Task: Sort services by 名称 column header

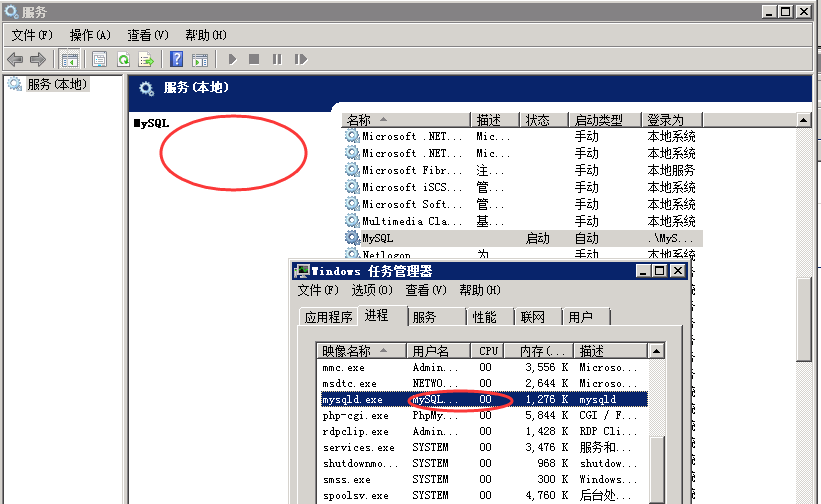Action: click(x=406, y=120)
